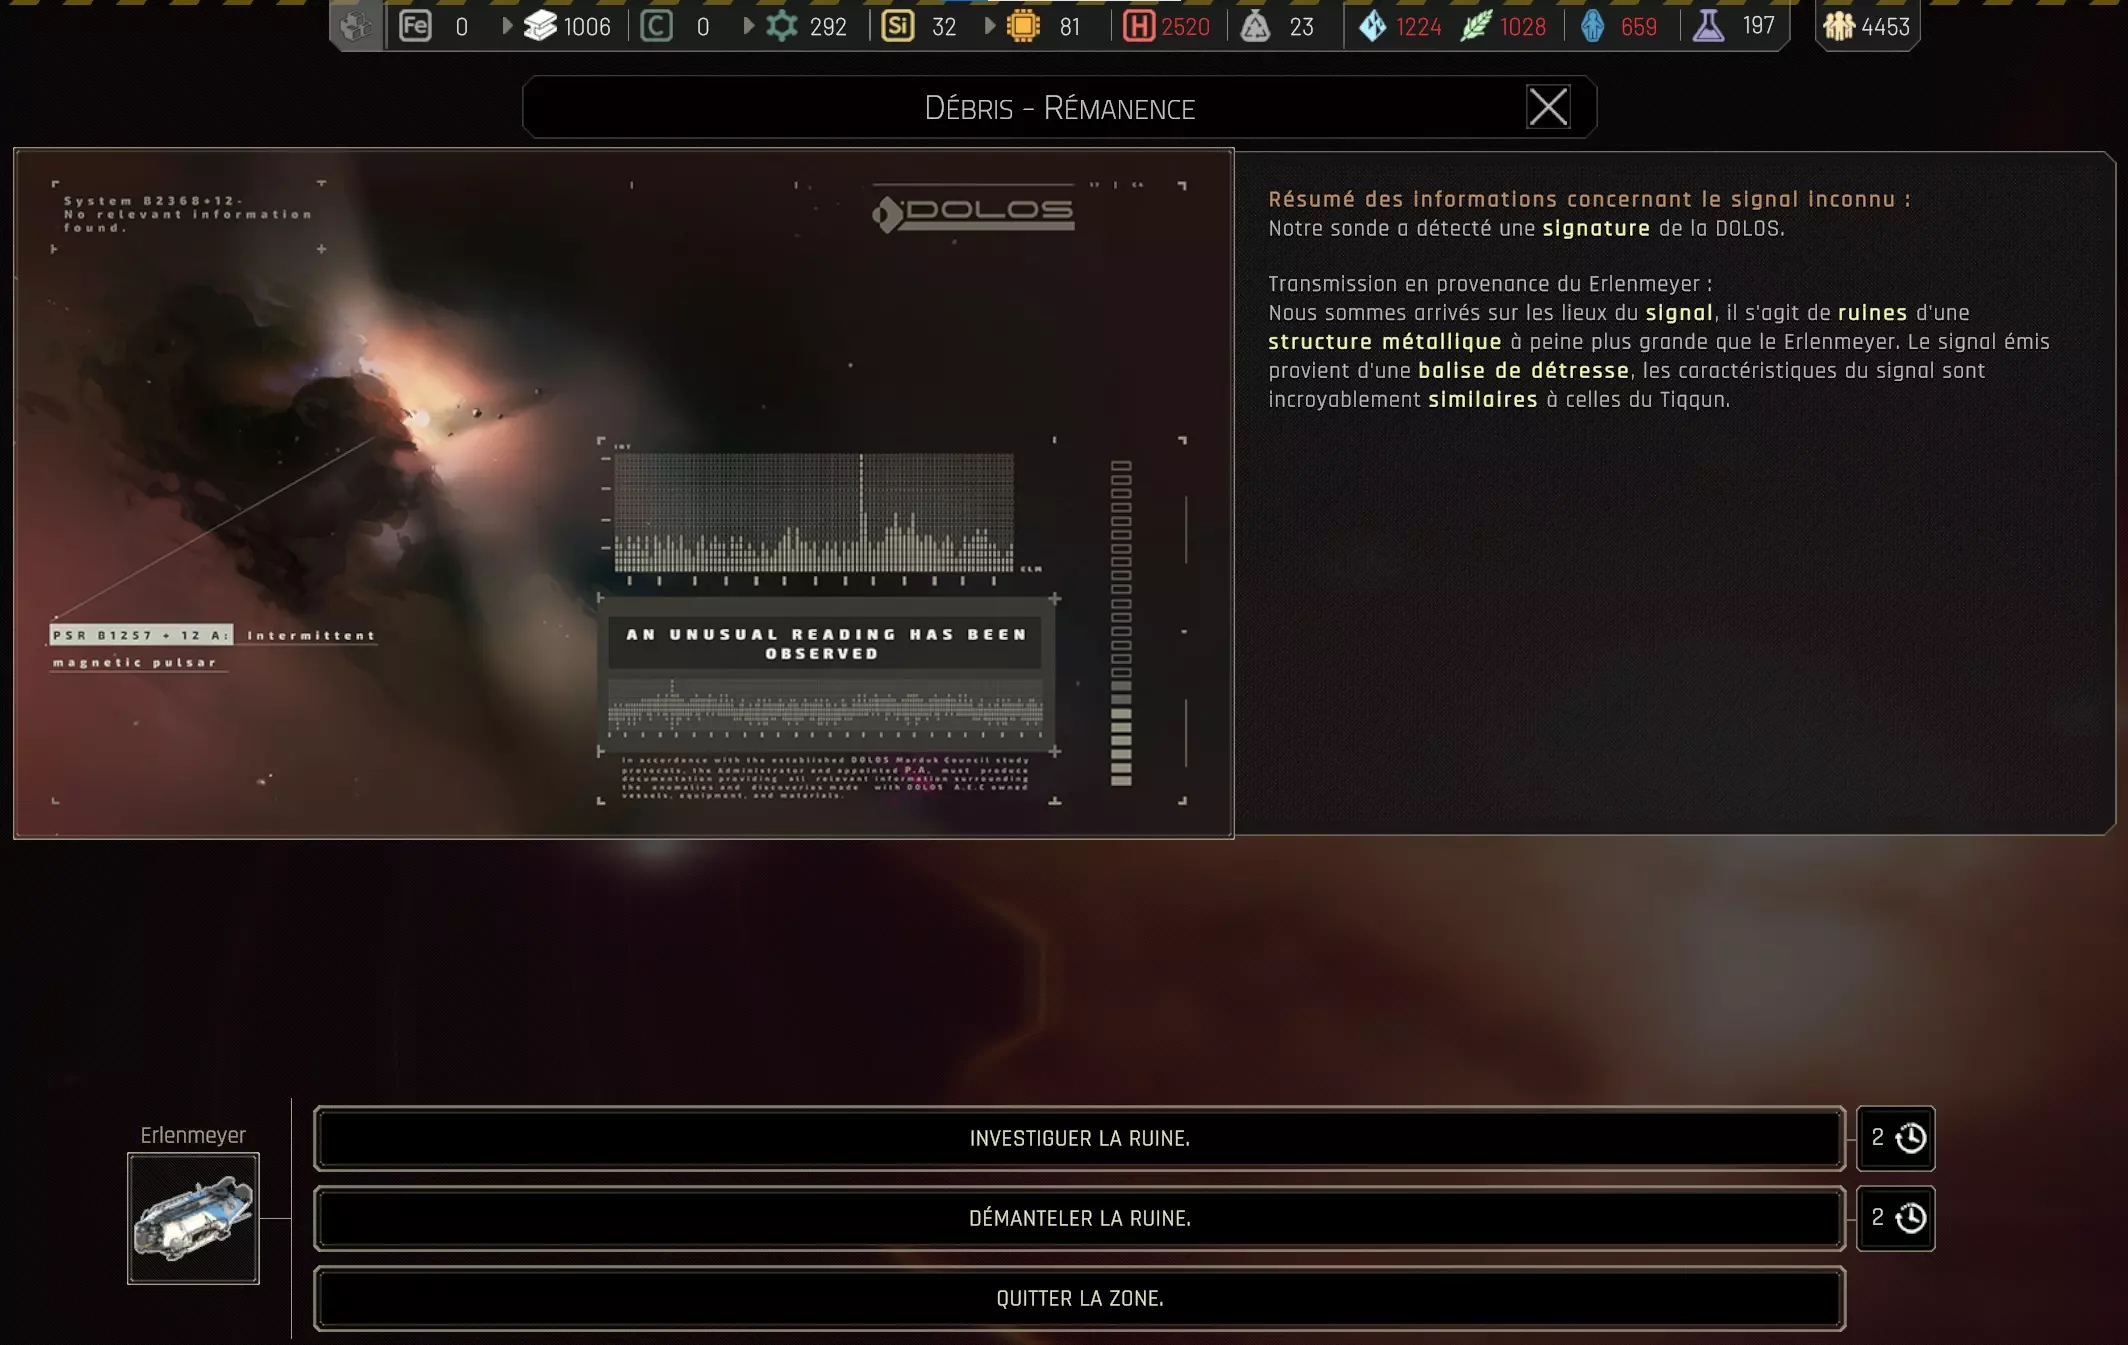Click the silicon (Si) resource icon

(x=897, y=26)
